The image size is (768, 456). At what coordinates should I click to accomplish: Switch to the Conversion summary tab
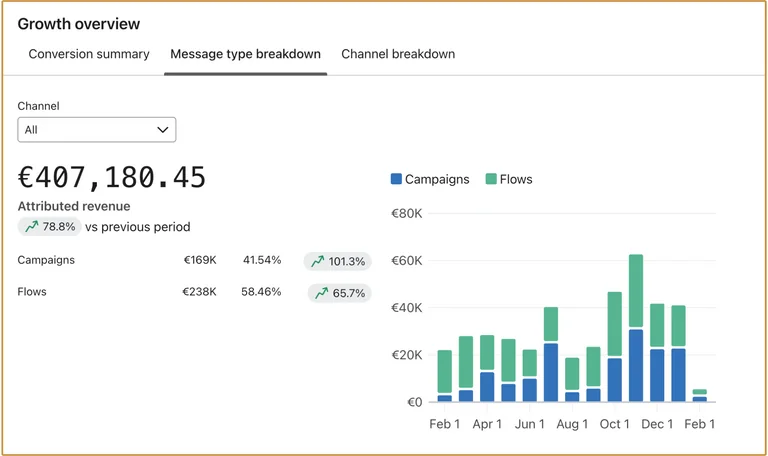tap(89, 54)
